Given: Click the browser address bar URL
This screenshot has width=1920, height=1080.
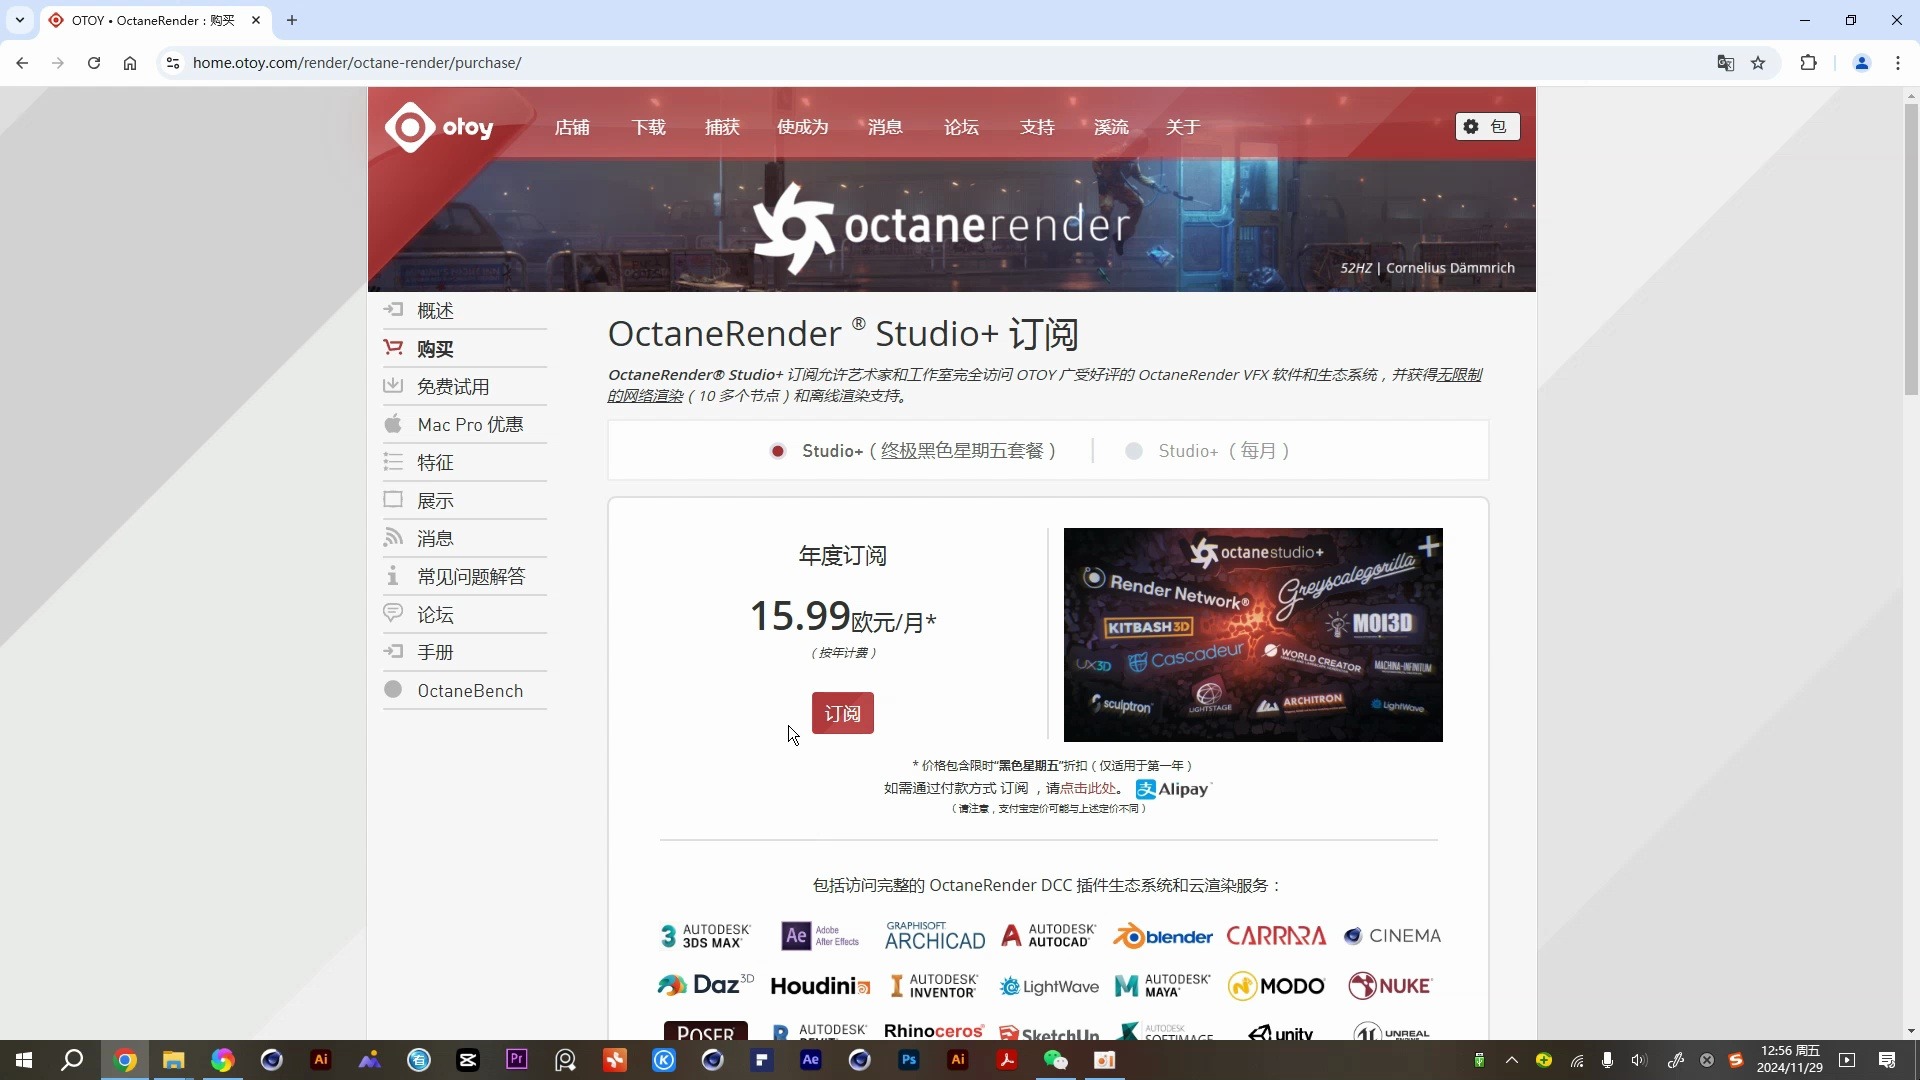Looking at the screenshot, I should [357, 62].
